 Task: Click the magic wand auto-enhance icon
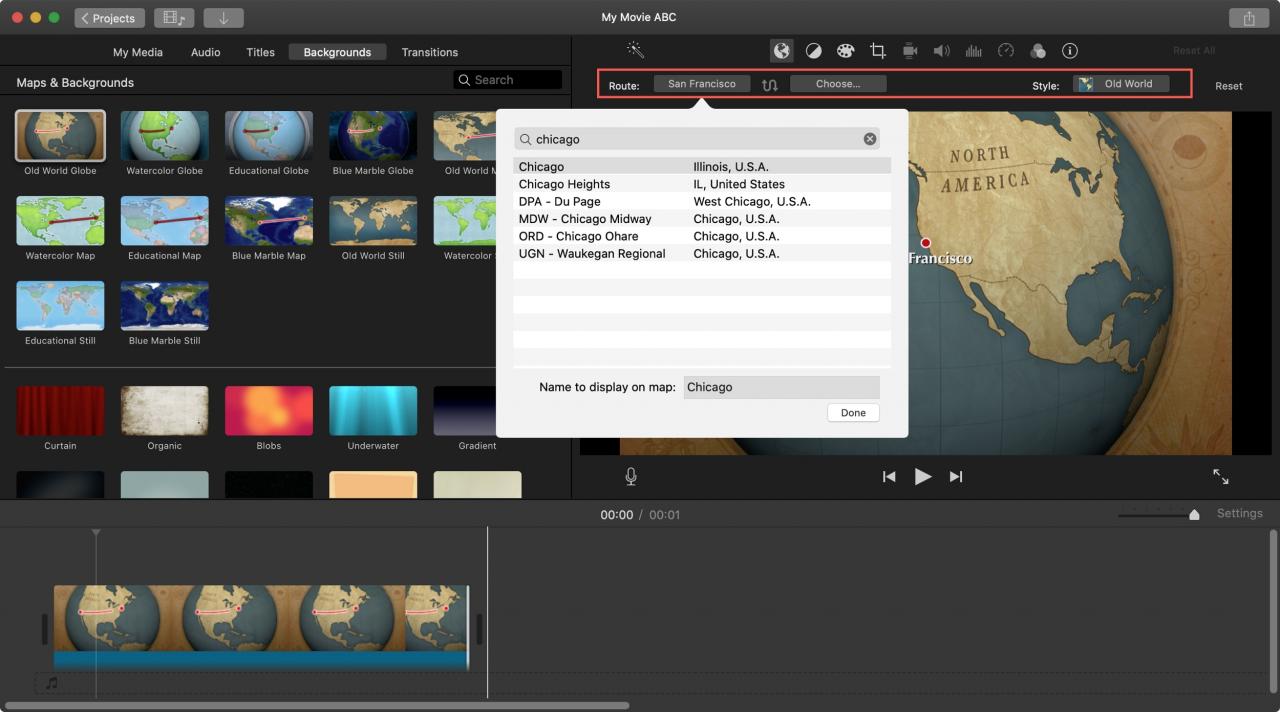coord(635,50)
